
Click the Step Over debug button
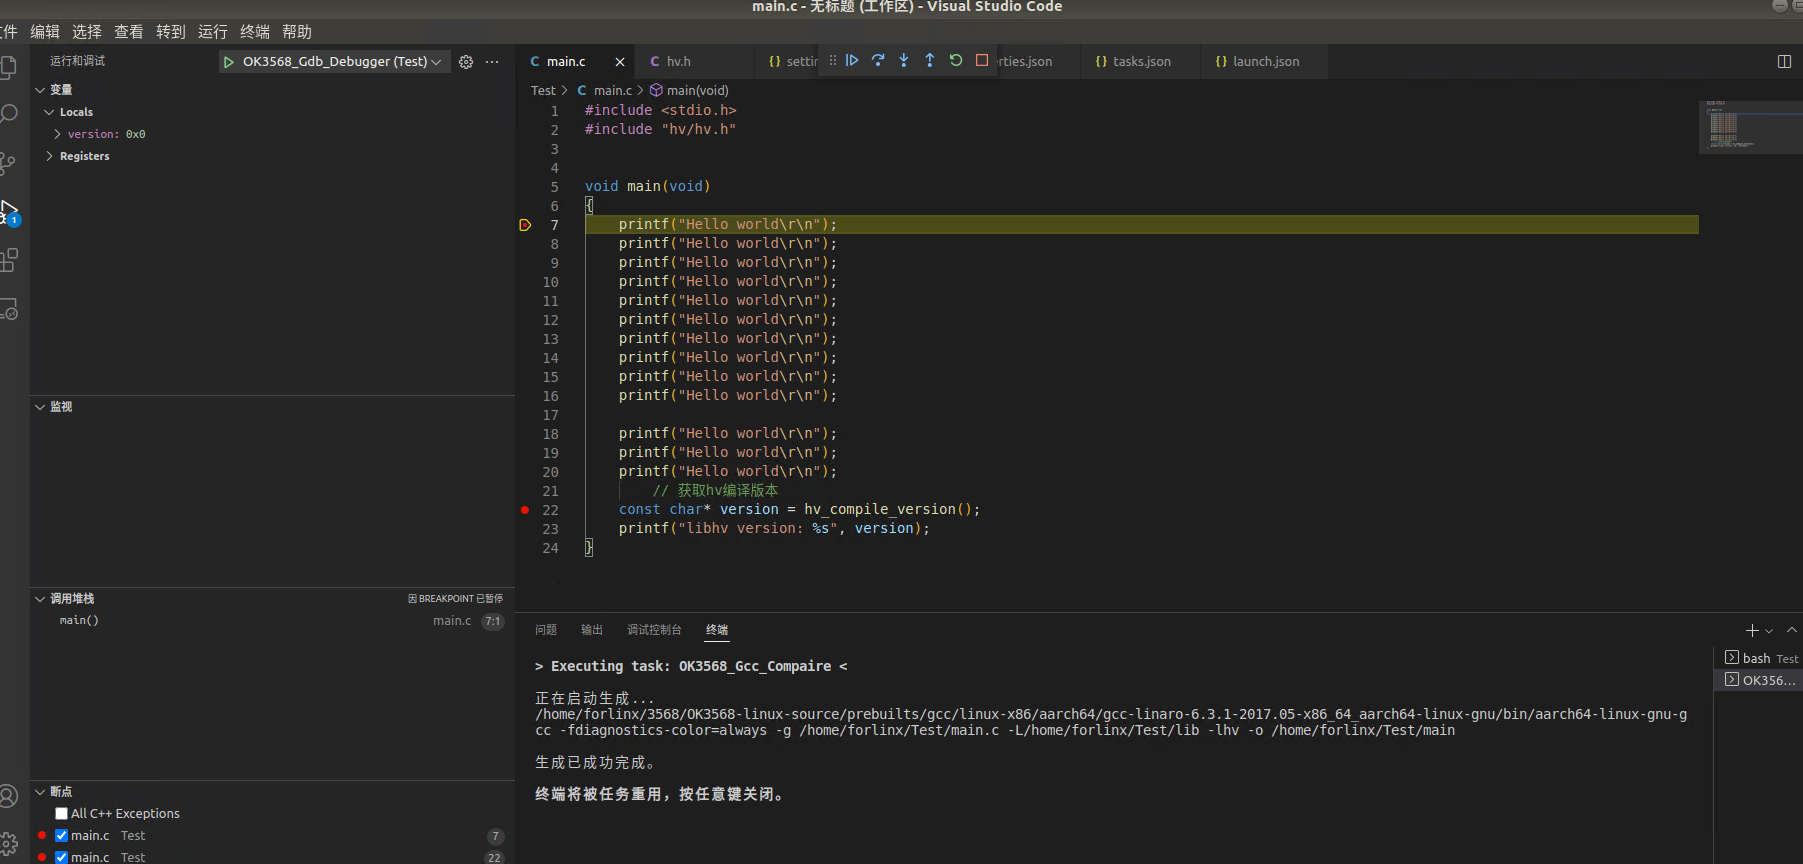(x=878, y=60)
